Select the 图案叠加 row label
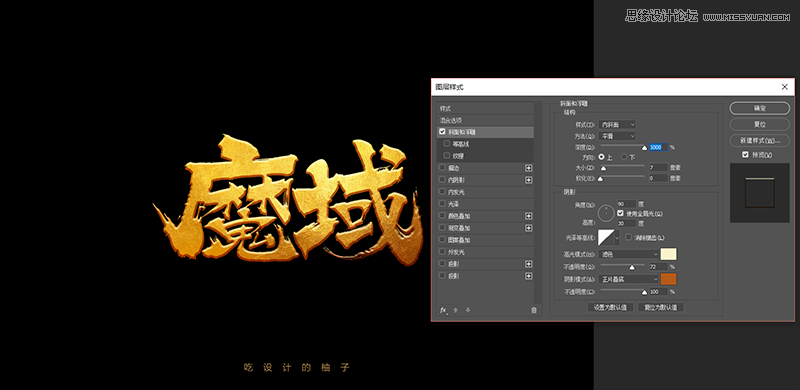Viewport: 800px width, 390px height. [x=459, y=240]
